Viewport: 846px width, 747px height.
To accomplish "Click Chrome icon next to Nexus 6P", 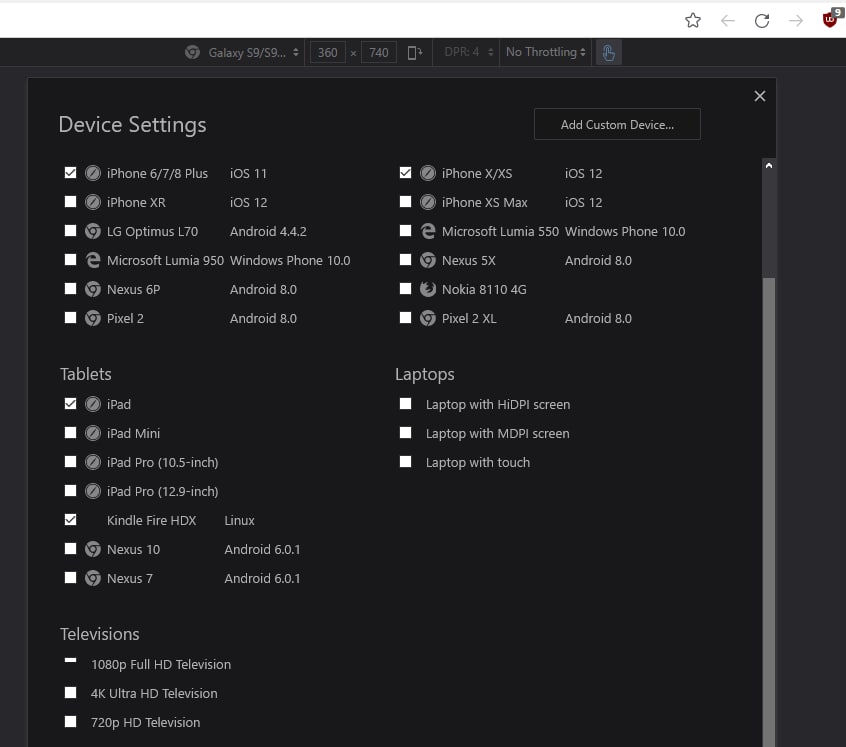I will [93, 290].
